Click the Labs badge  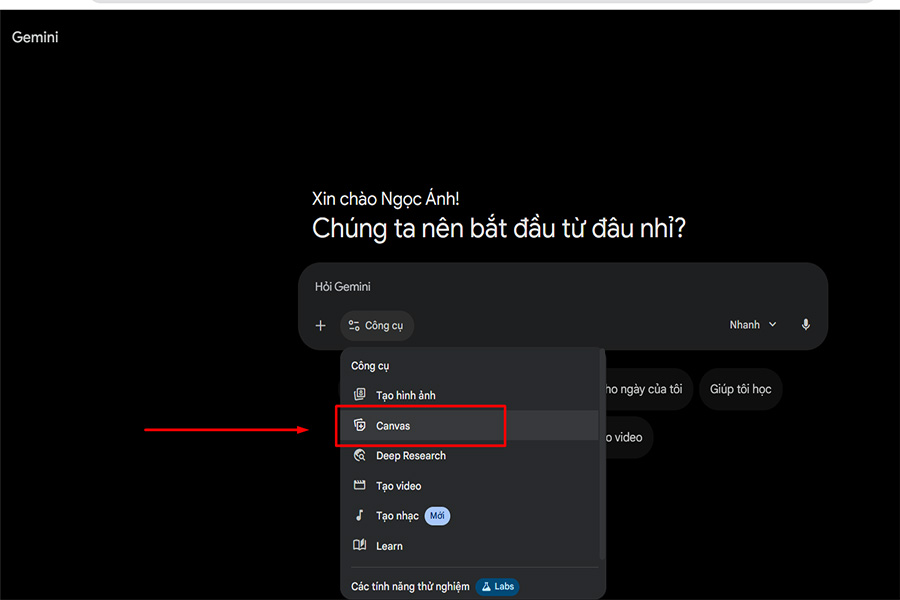pyautogui.click(x=497, y=586)
